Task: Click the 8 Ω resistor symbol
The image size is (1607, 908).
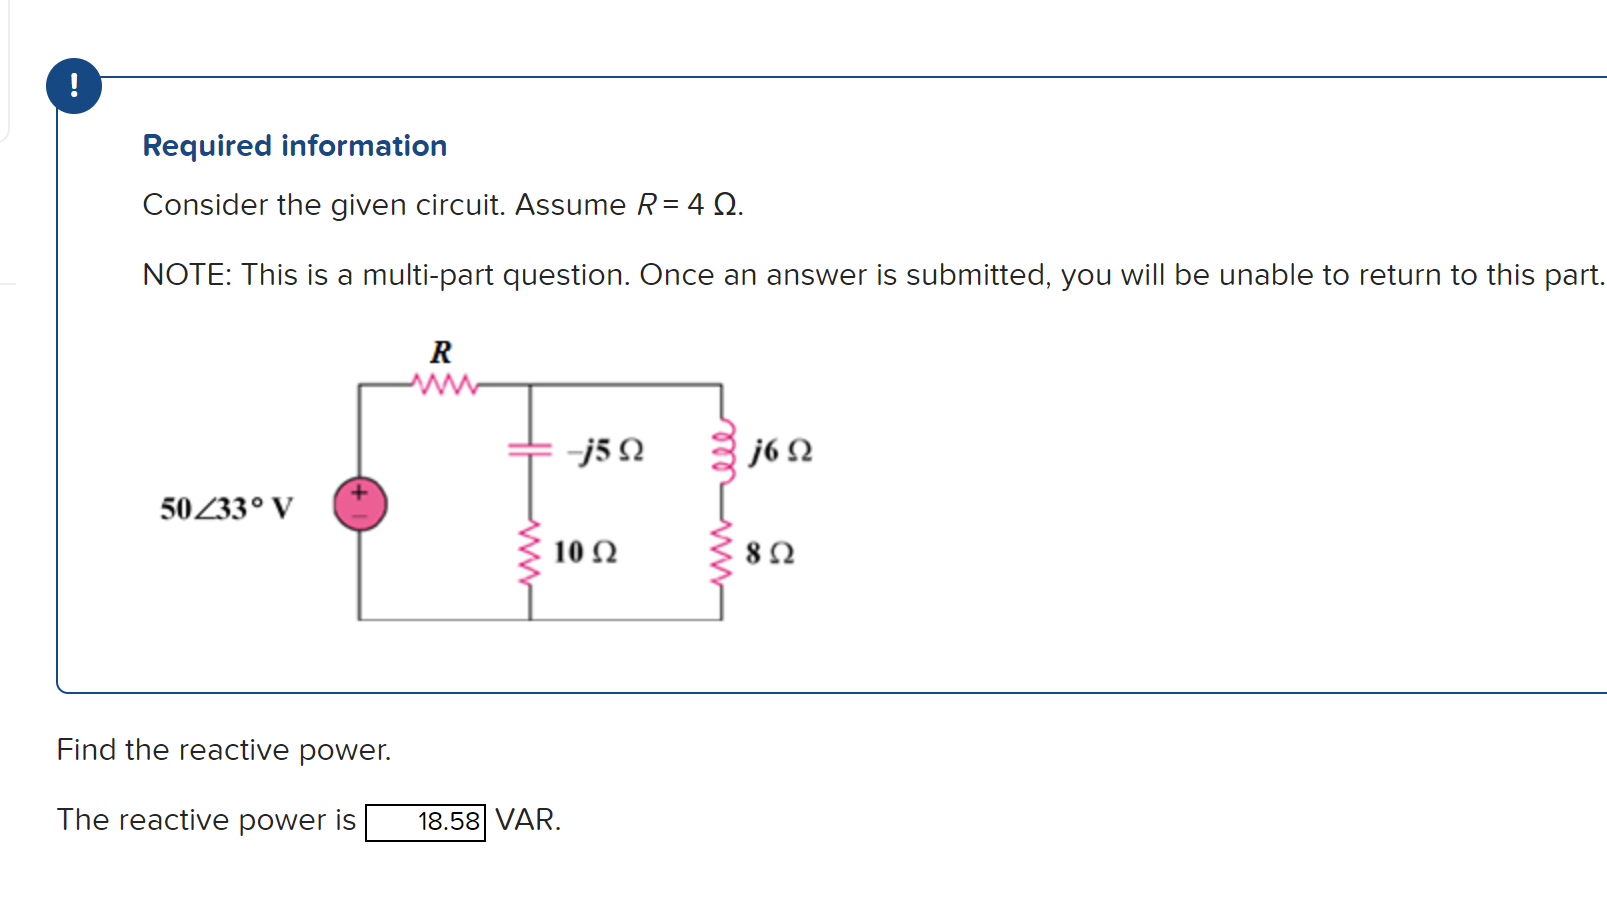Action: click(721, 554)
